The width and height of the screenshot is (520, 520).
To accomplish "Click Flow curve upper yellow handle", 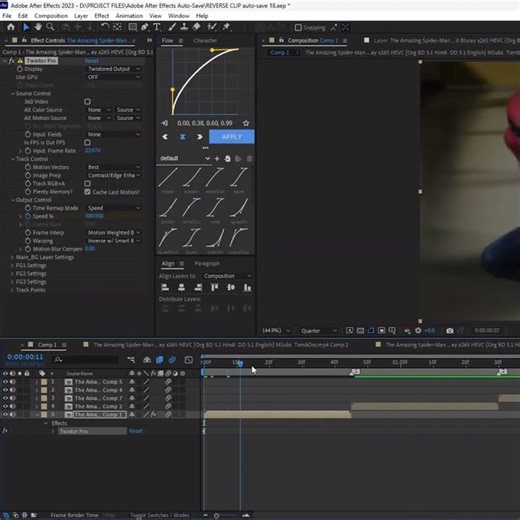I will point(212,50).
